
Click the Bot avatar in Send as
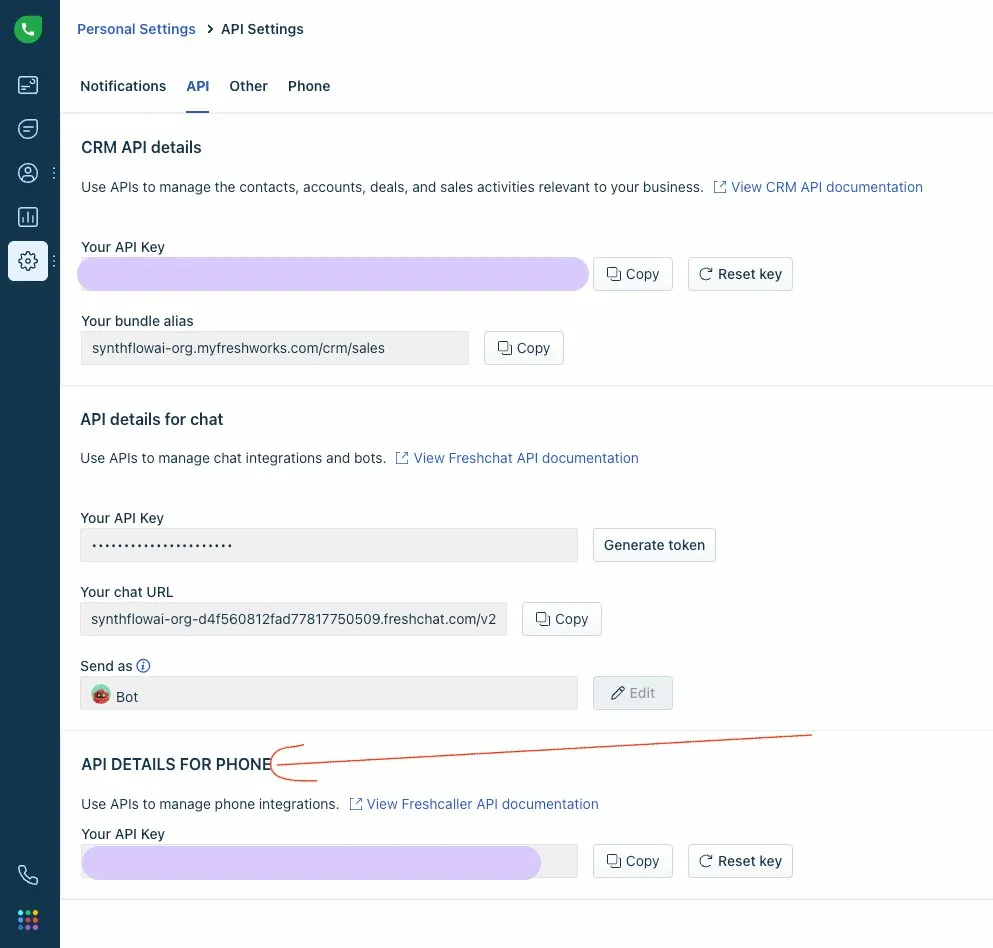tap(101, 695)
